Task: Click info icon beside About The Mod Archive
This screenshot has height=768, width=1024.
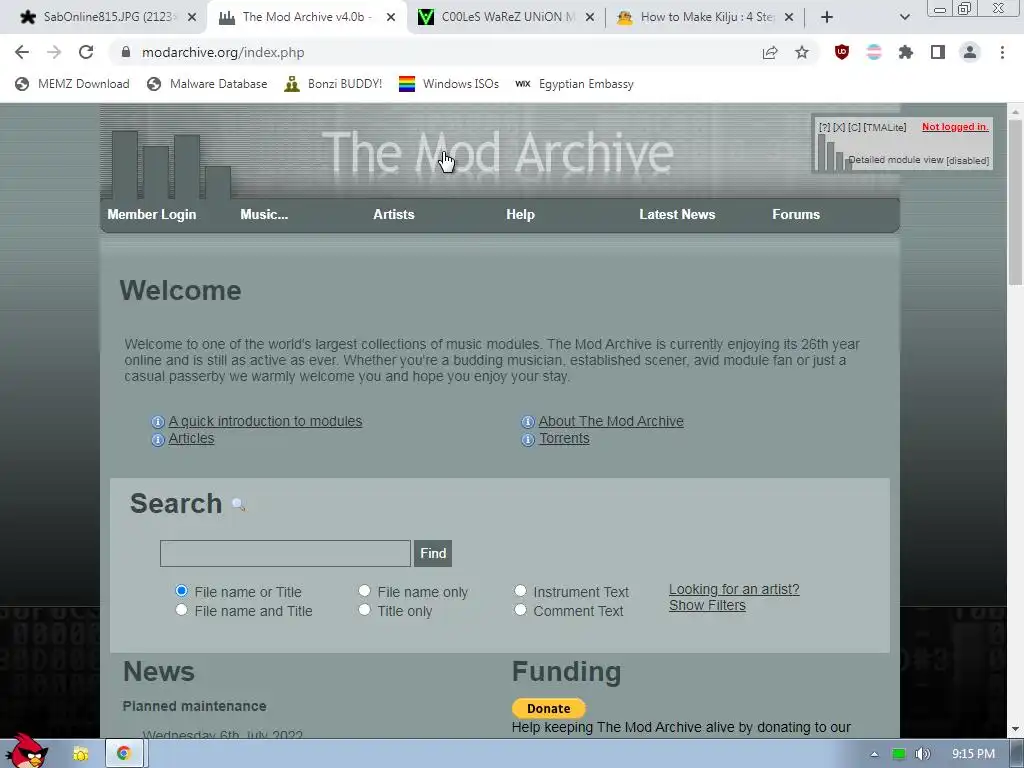Action: pos(528,422)
